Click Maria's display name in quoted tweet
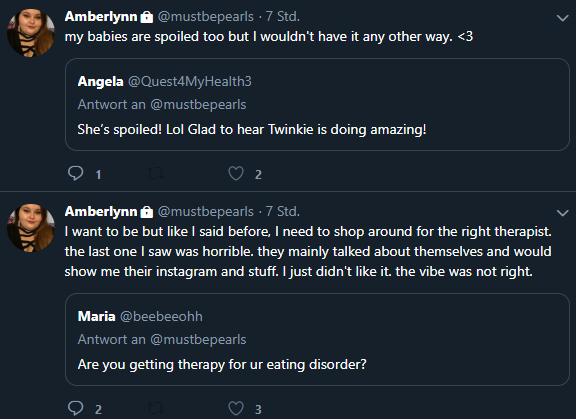The width and height of the screenshot is (576, 419). coord(97,317)
